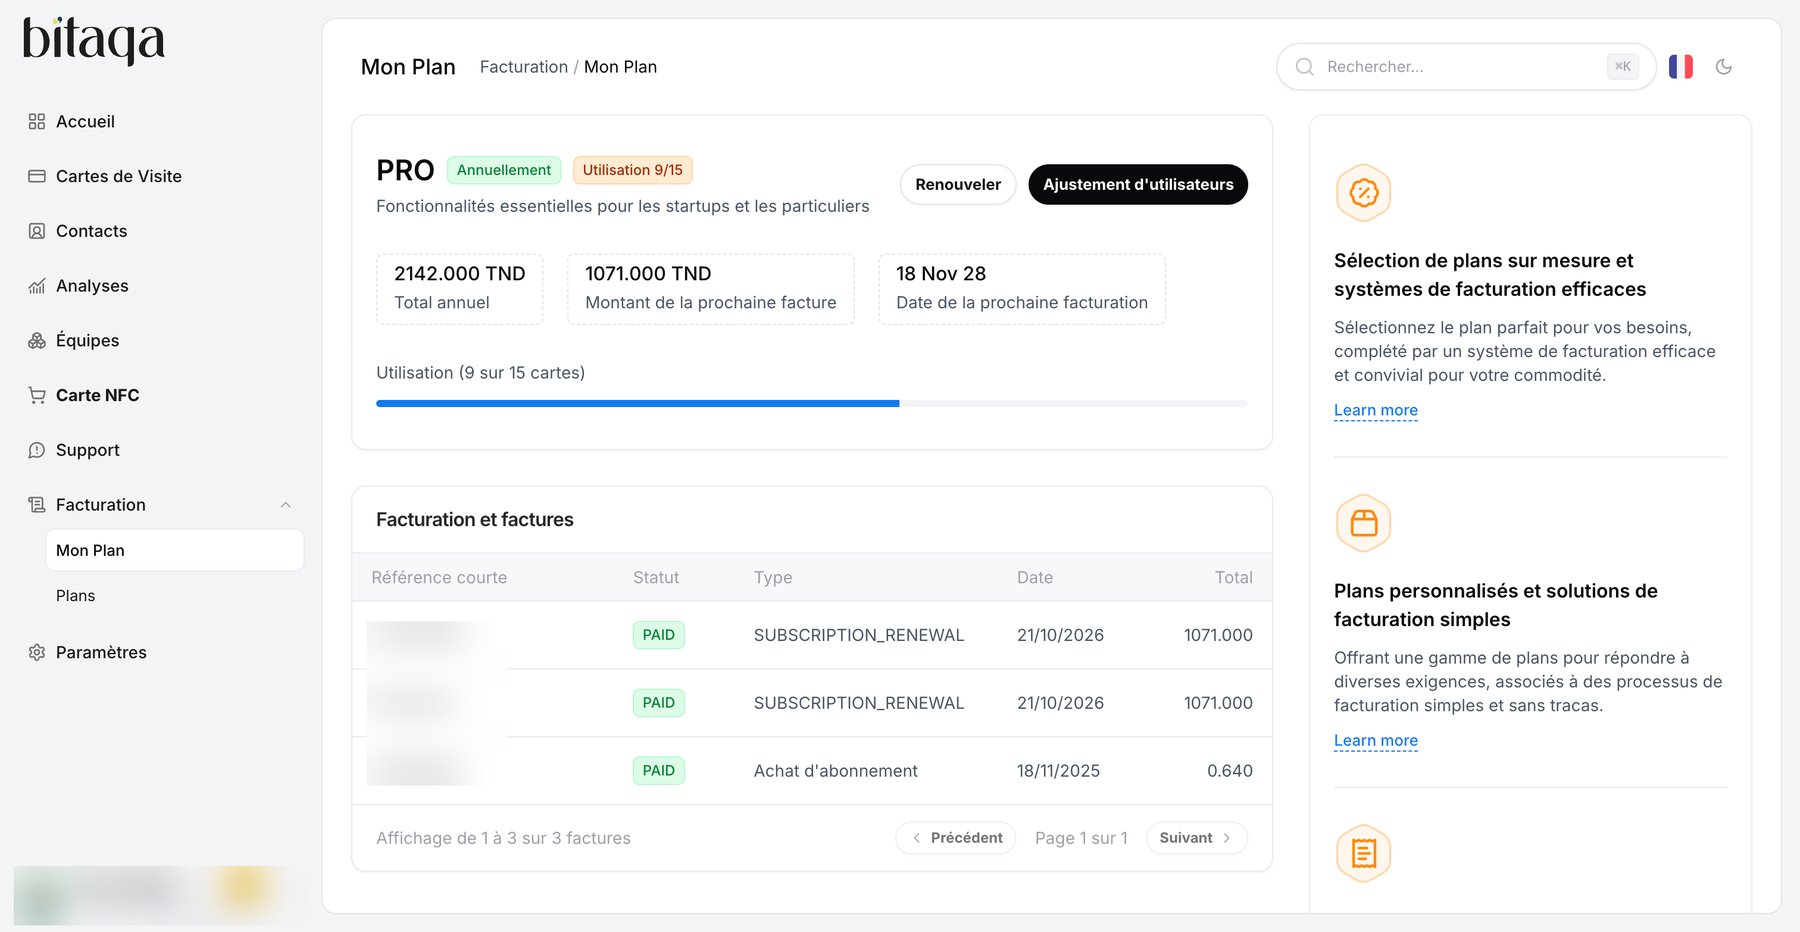This screenshot has height=932, width=1800.
Task: Click the Analyses chart icon
Action: [37, 286]
